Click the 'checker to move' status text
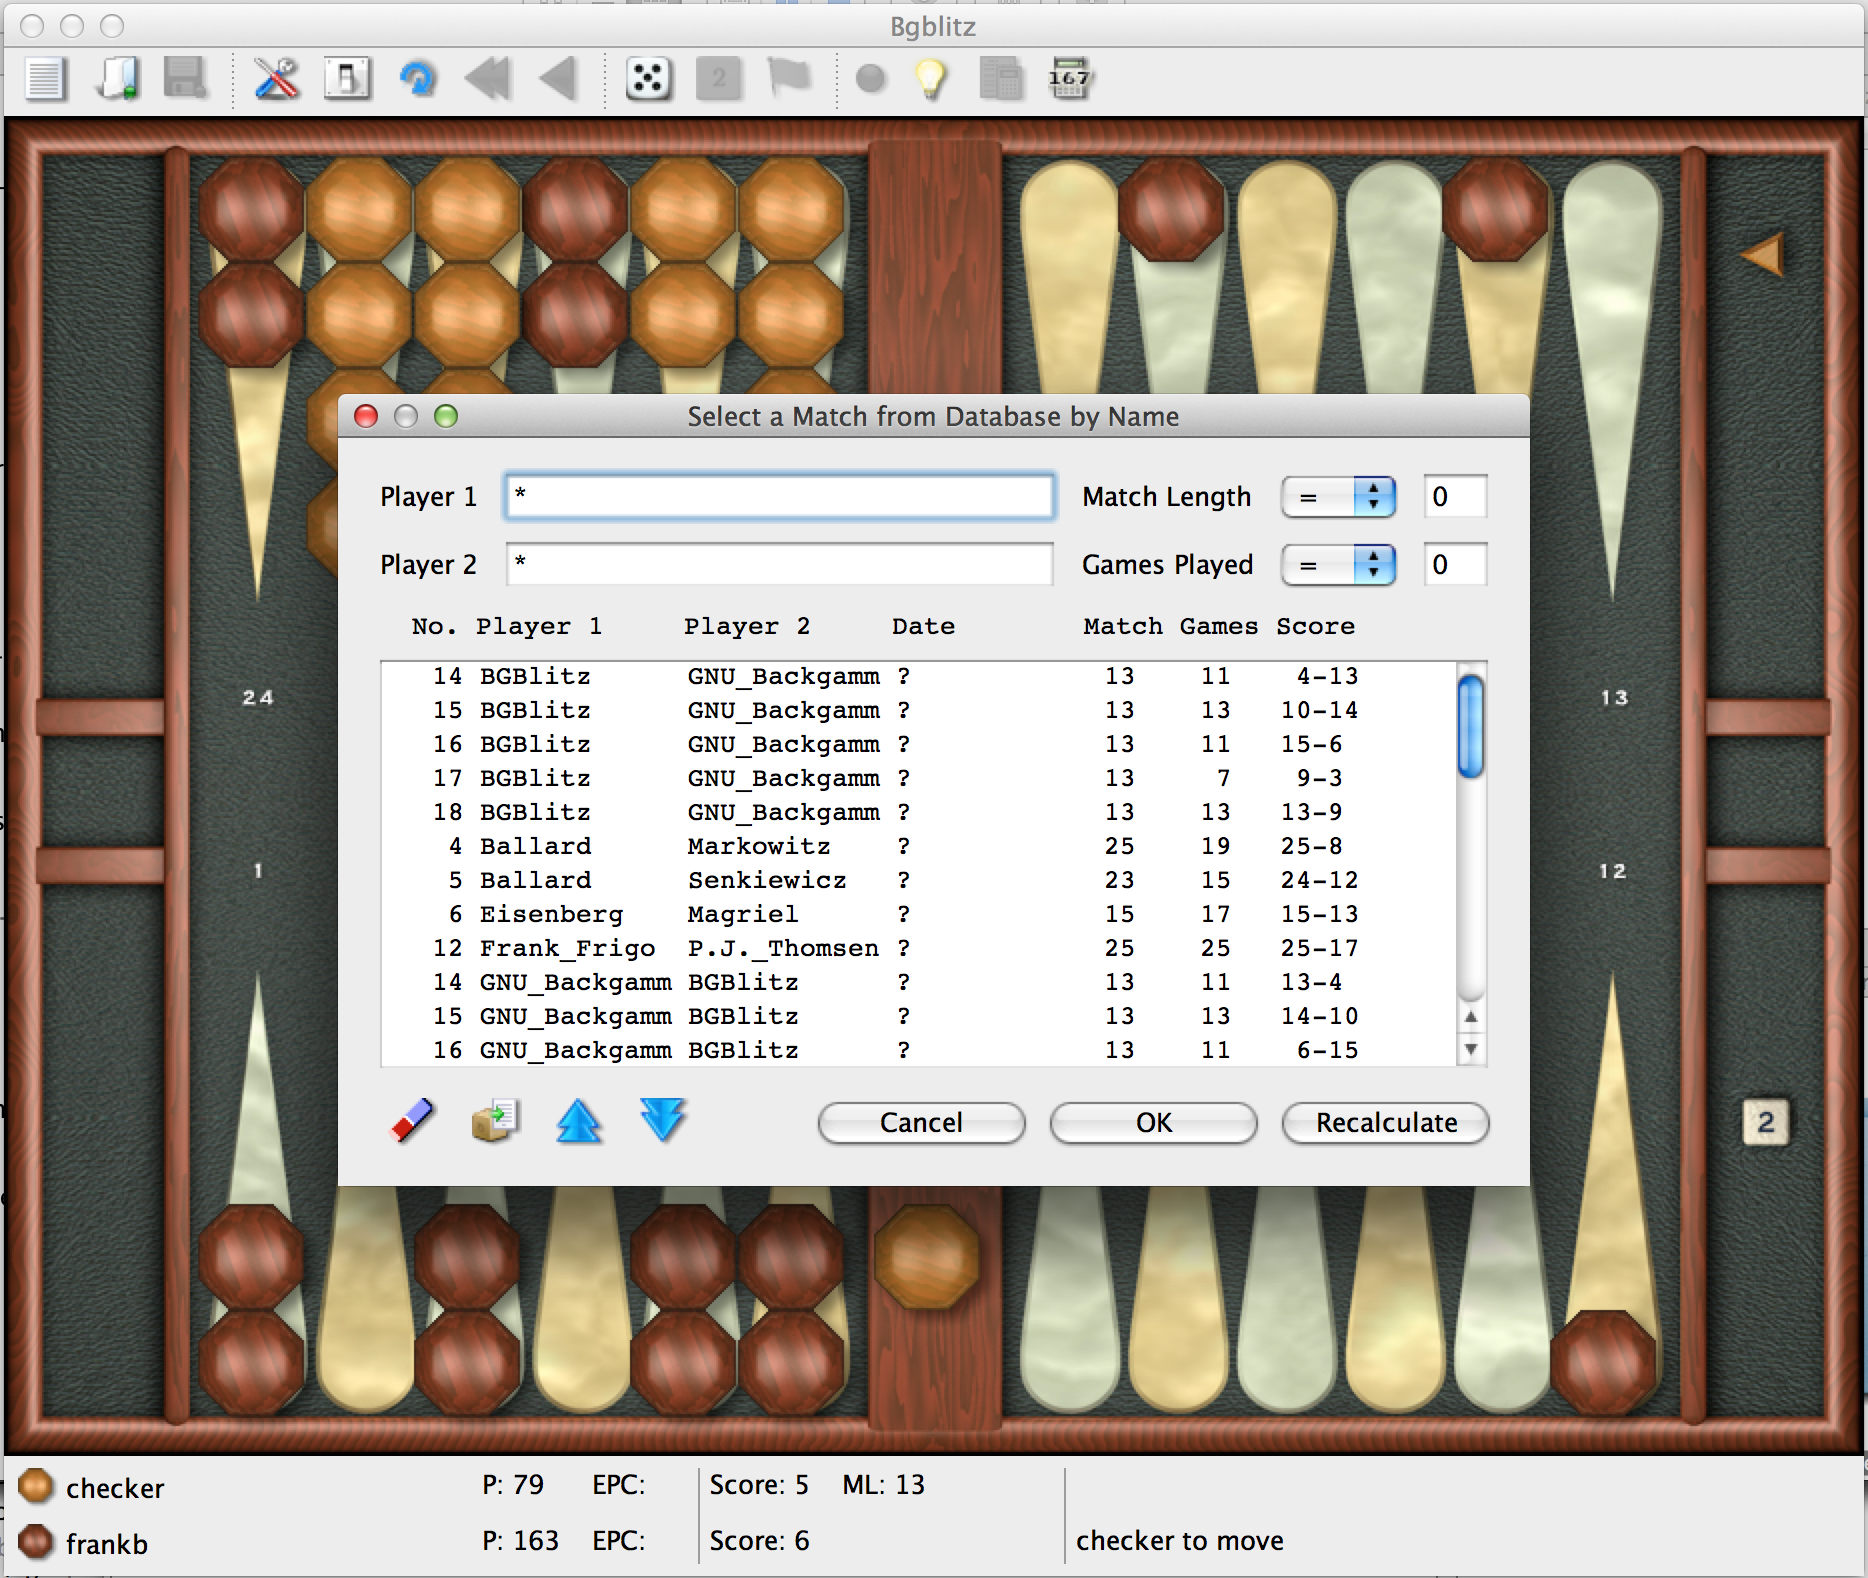 point(1180,1541)
